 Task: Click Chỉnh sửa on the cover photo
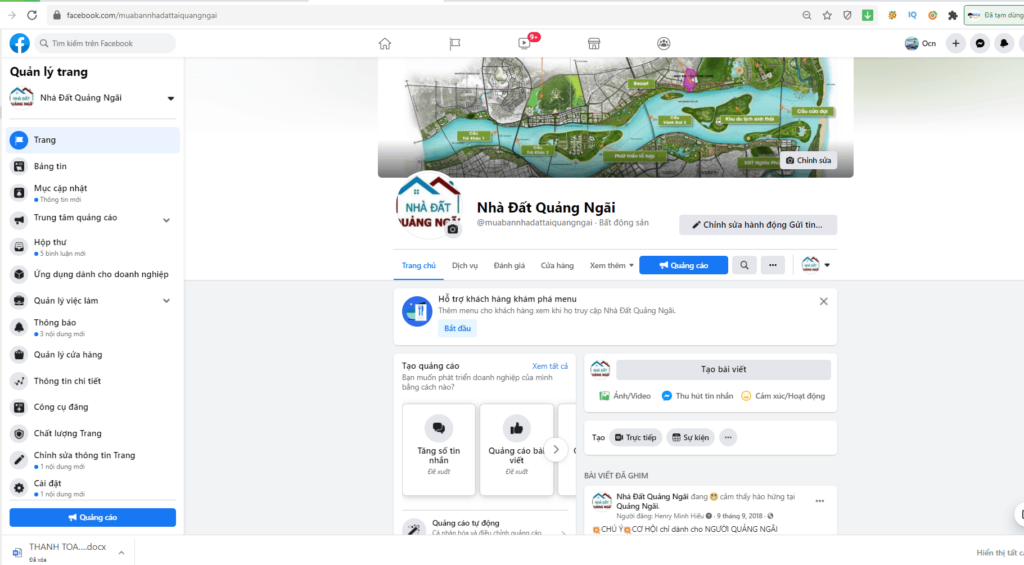click(808, 160)
